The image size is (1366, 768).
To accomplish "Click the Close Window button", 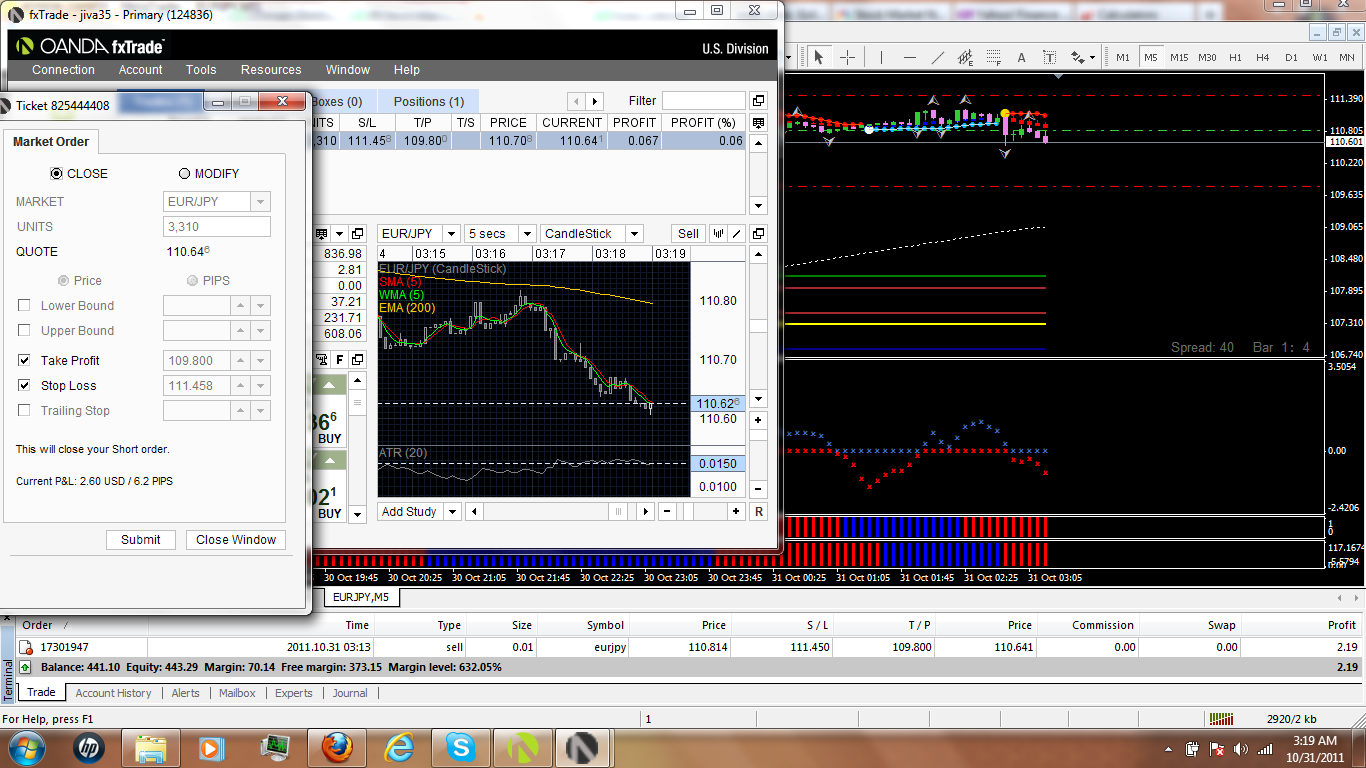I will (236, 539).
